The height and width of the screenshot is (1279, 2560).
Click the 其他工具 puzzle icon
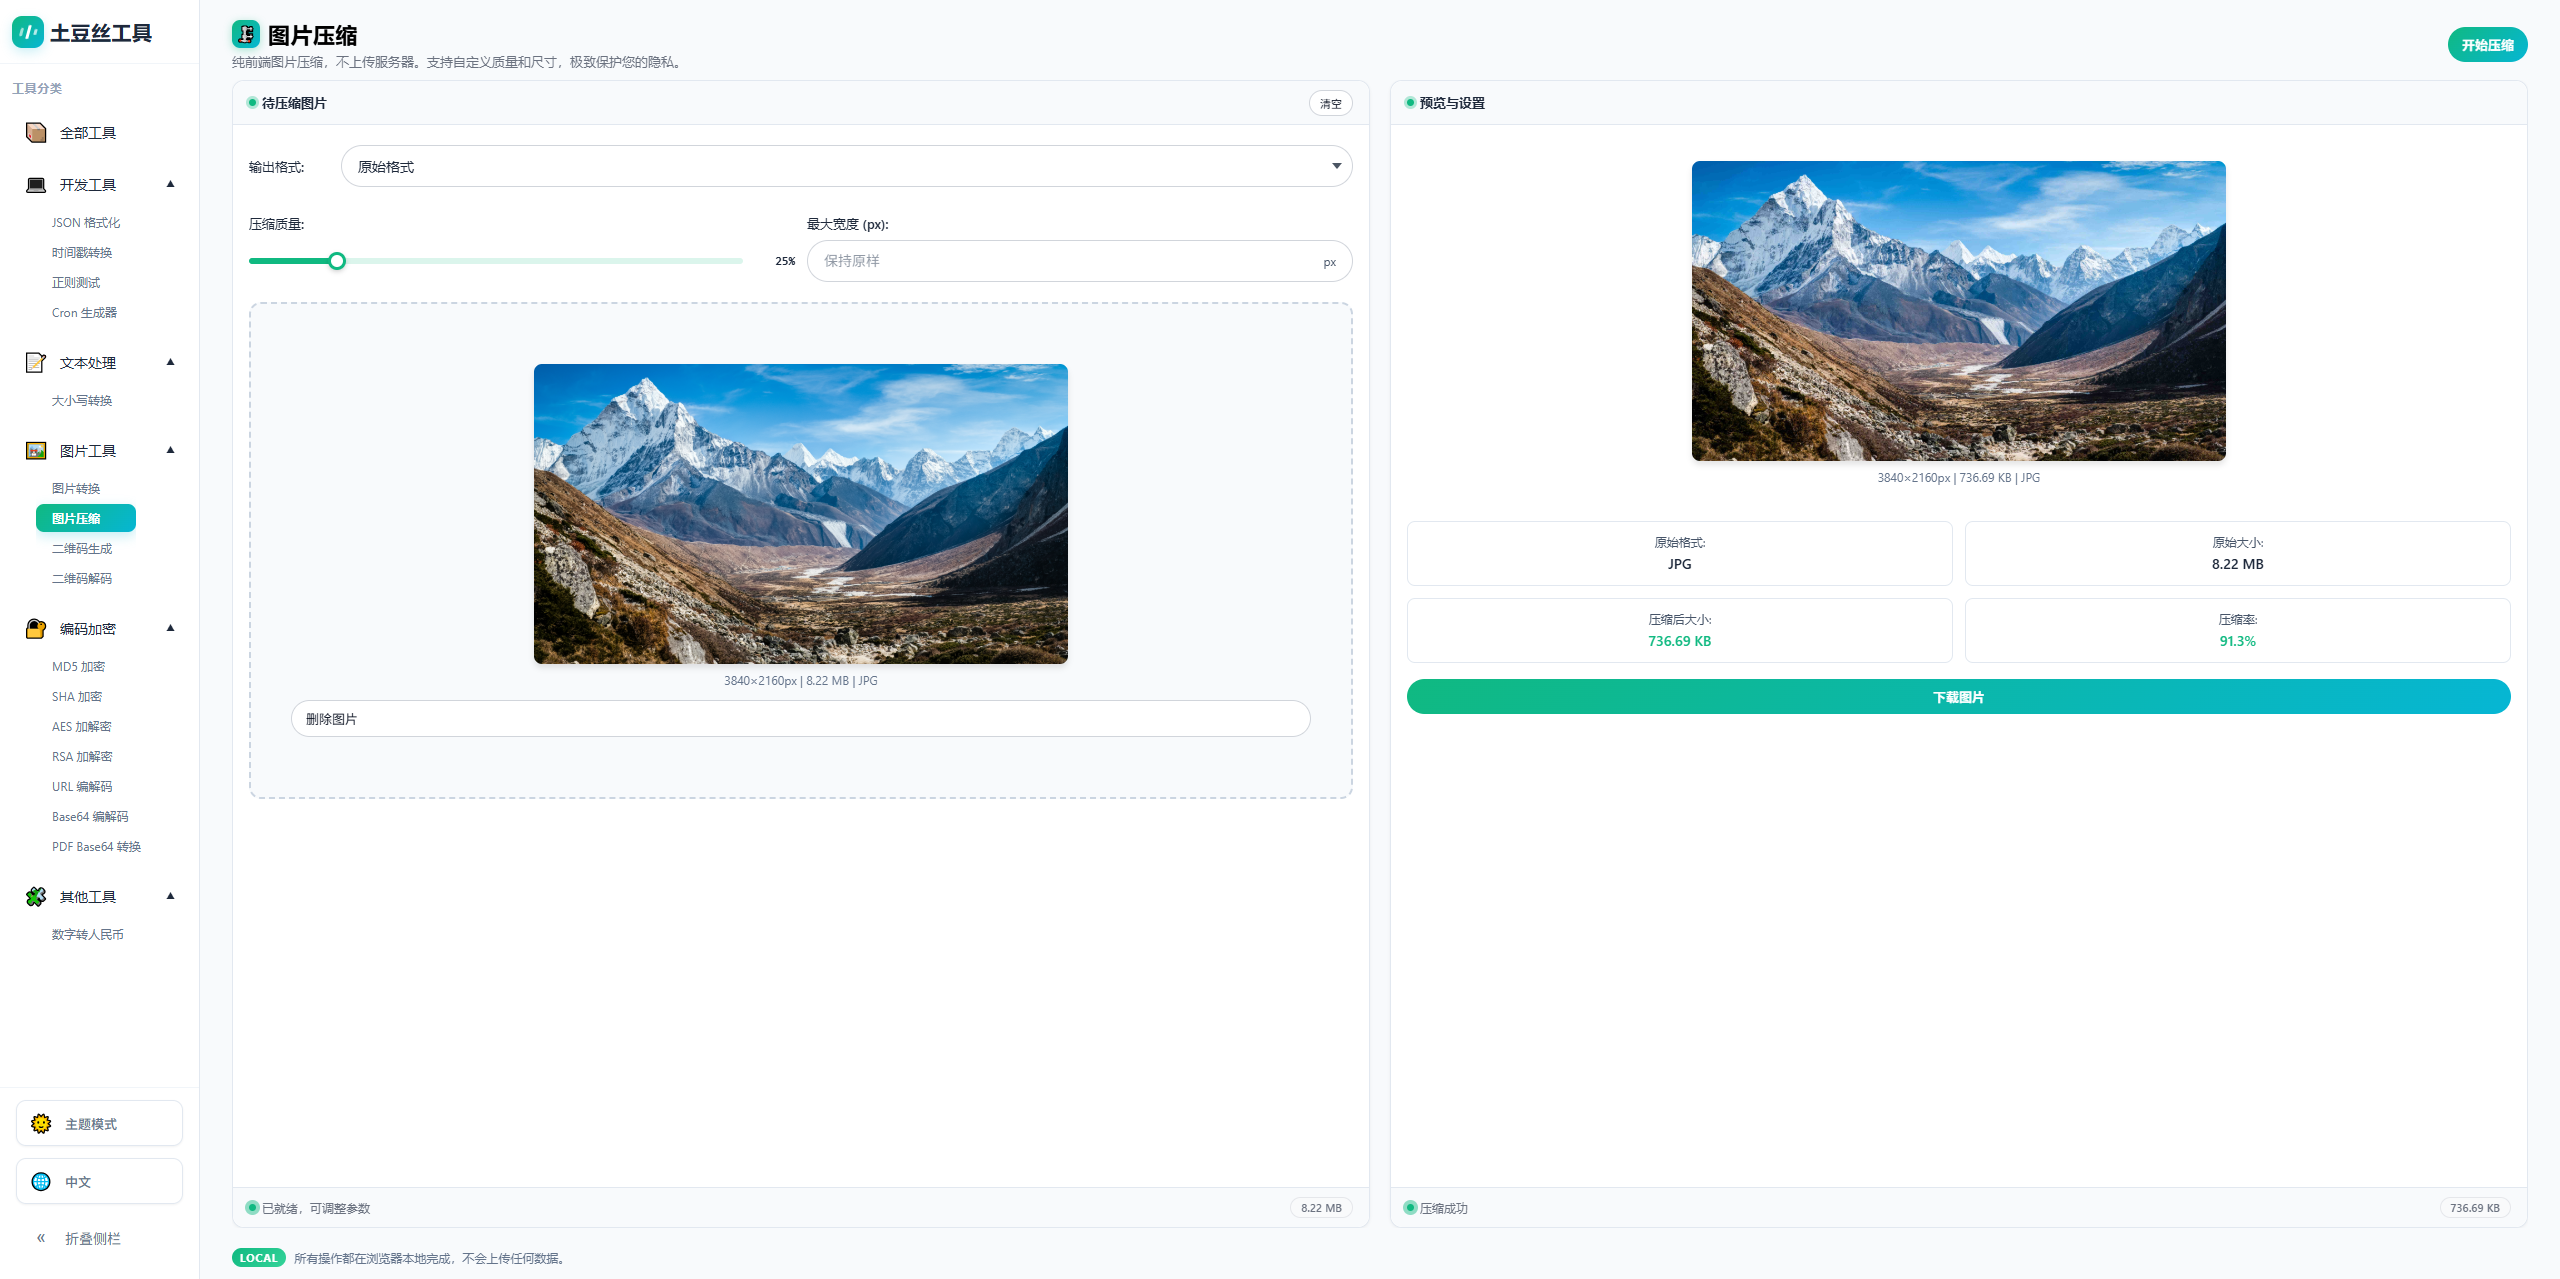[36, 897]
